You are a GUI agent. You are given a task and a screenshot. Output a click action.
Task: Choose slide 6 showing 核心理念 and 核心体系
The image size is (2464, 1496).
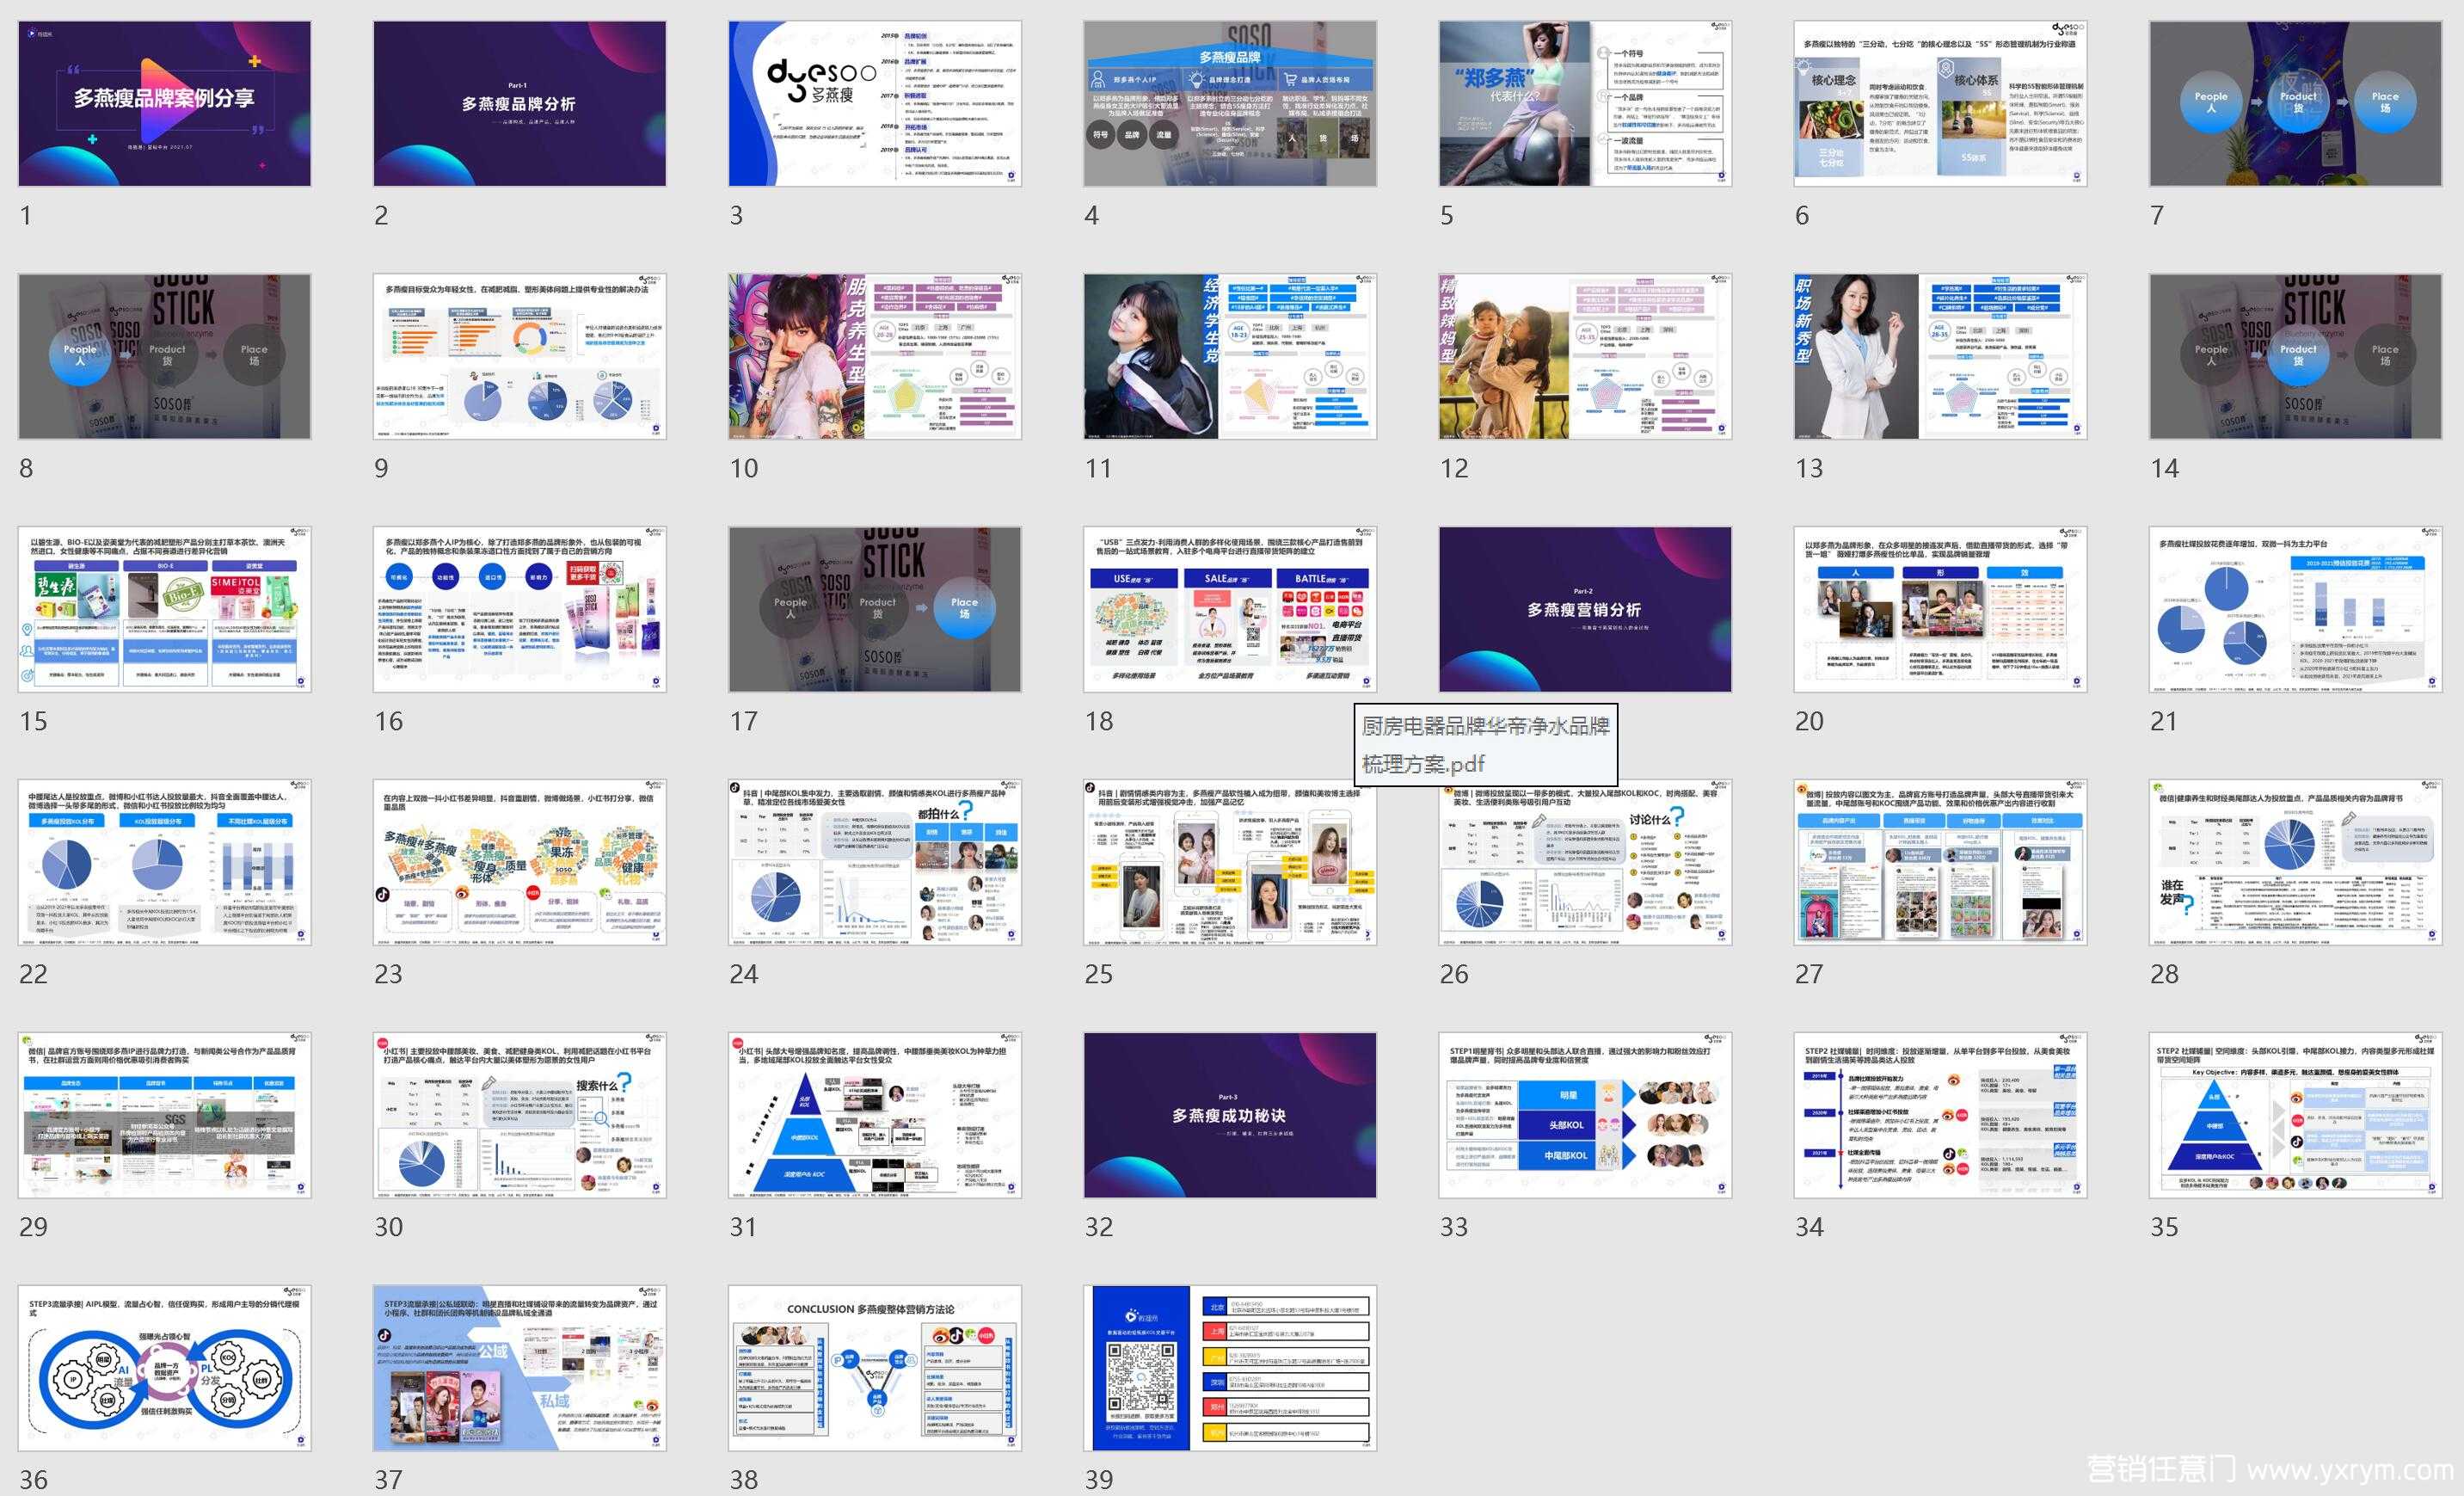[1940, 104]
